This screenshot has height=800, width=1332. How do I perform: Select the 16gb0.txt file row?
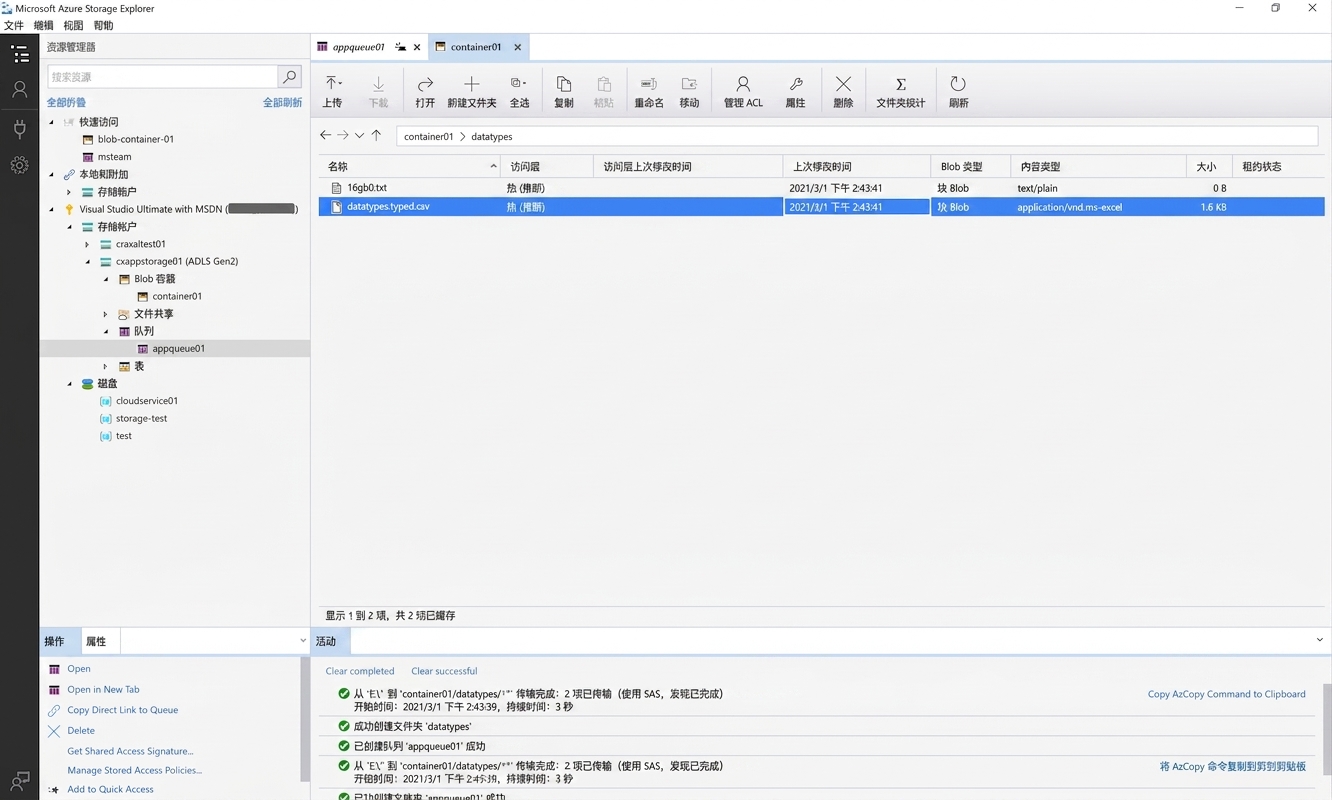pos(822,188)
